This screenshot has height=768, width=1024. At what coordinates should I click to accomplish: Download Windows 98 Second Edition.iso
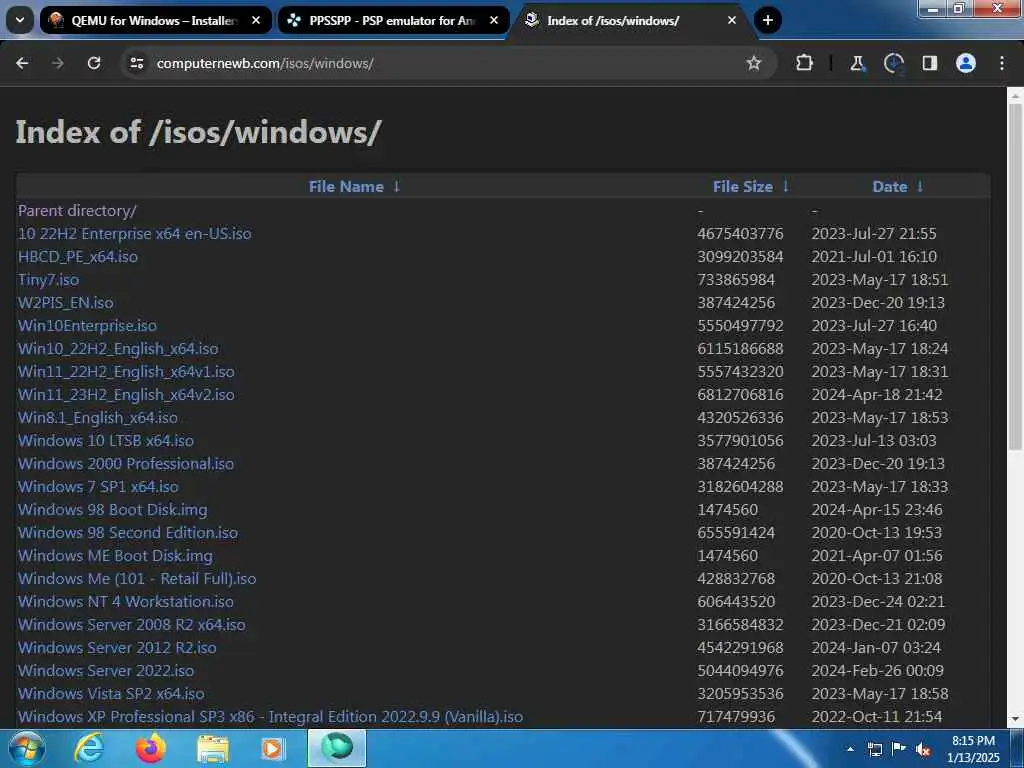click(x=128, y=533)
